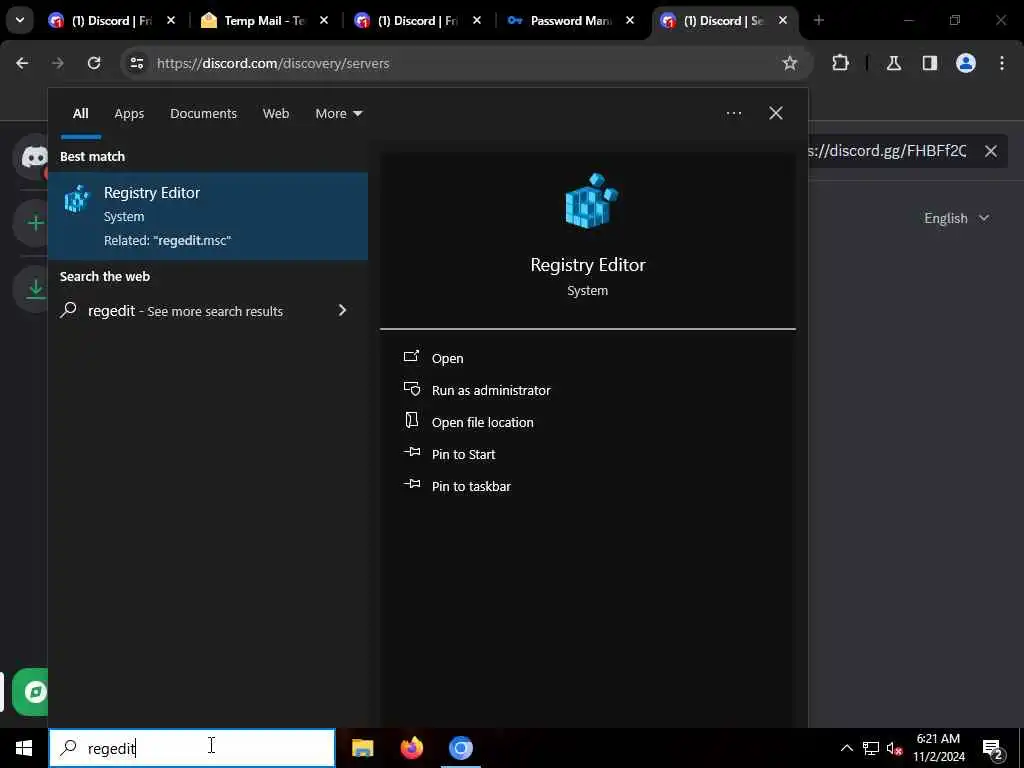Switch to the Apps search tab

tap(129, 113)
